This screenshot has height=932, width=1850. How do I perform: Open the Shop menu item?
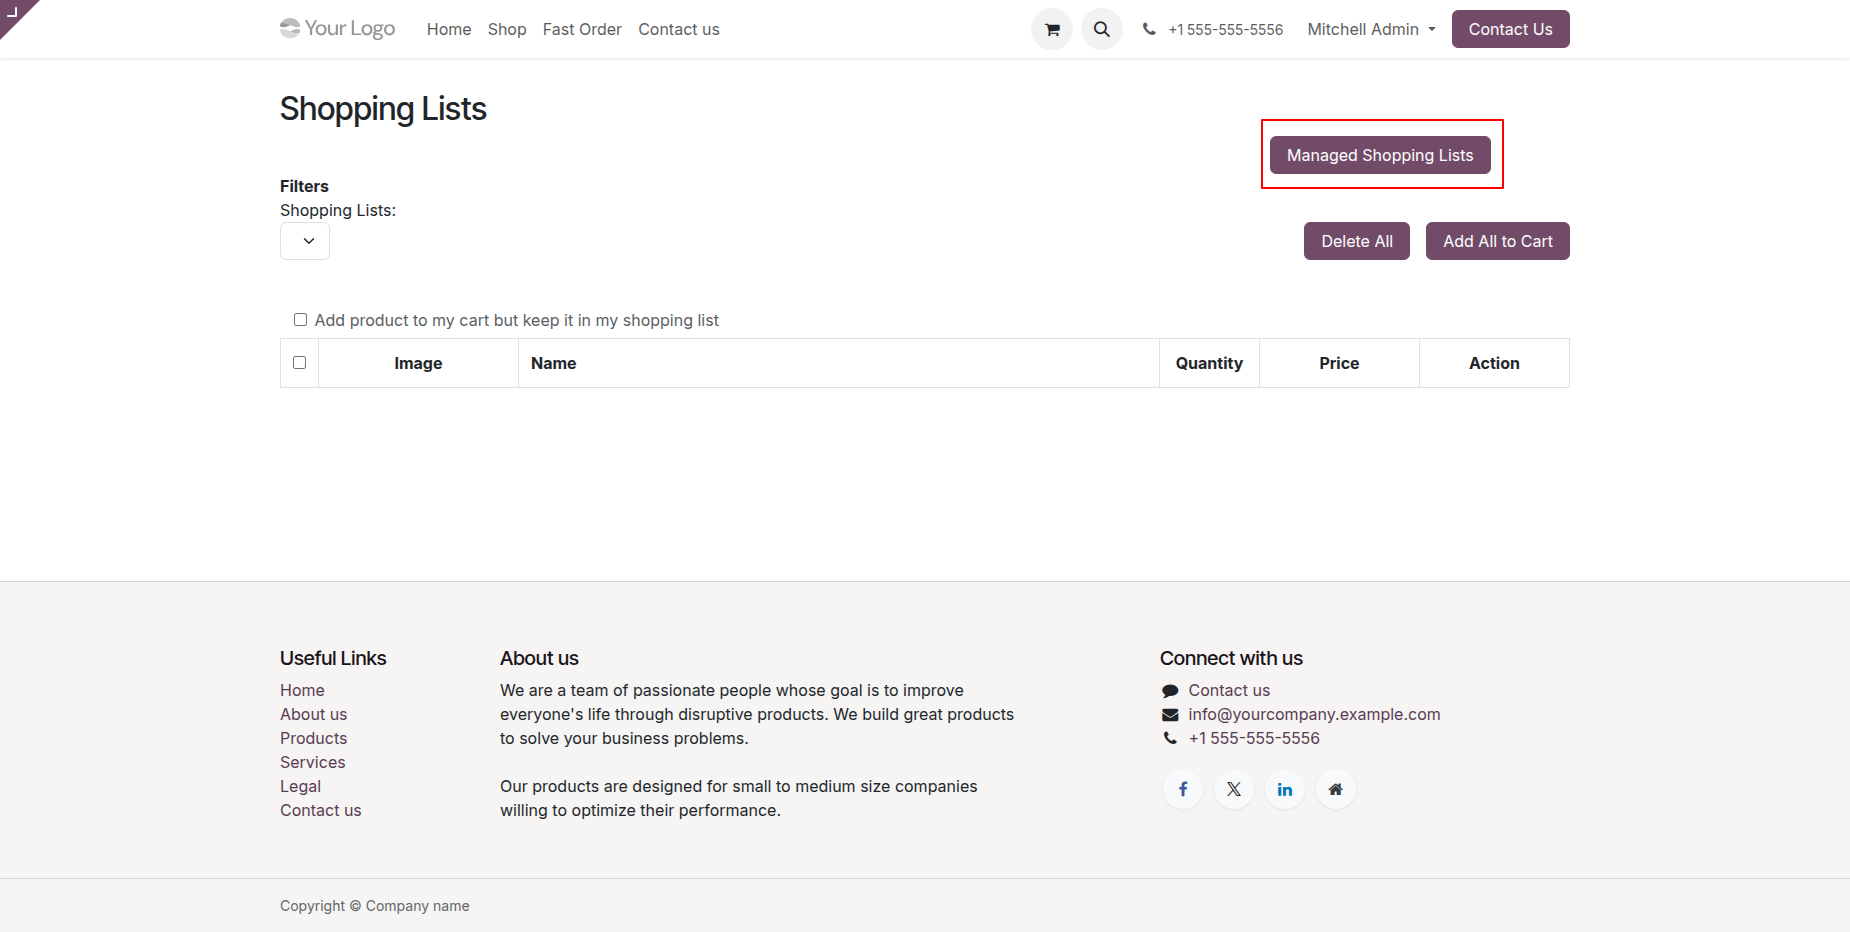[x=507, y=29]
